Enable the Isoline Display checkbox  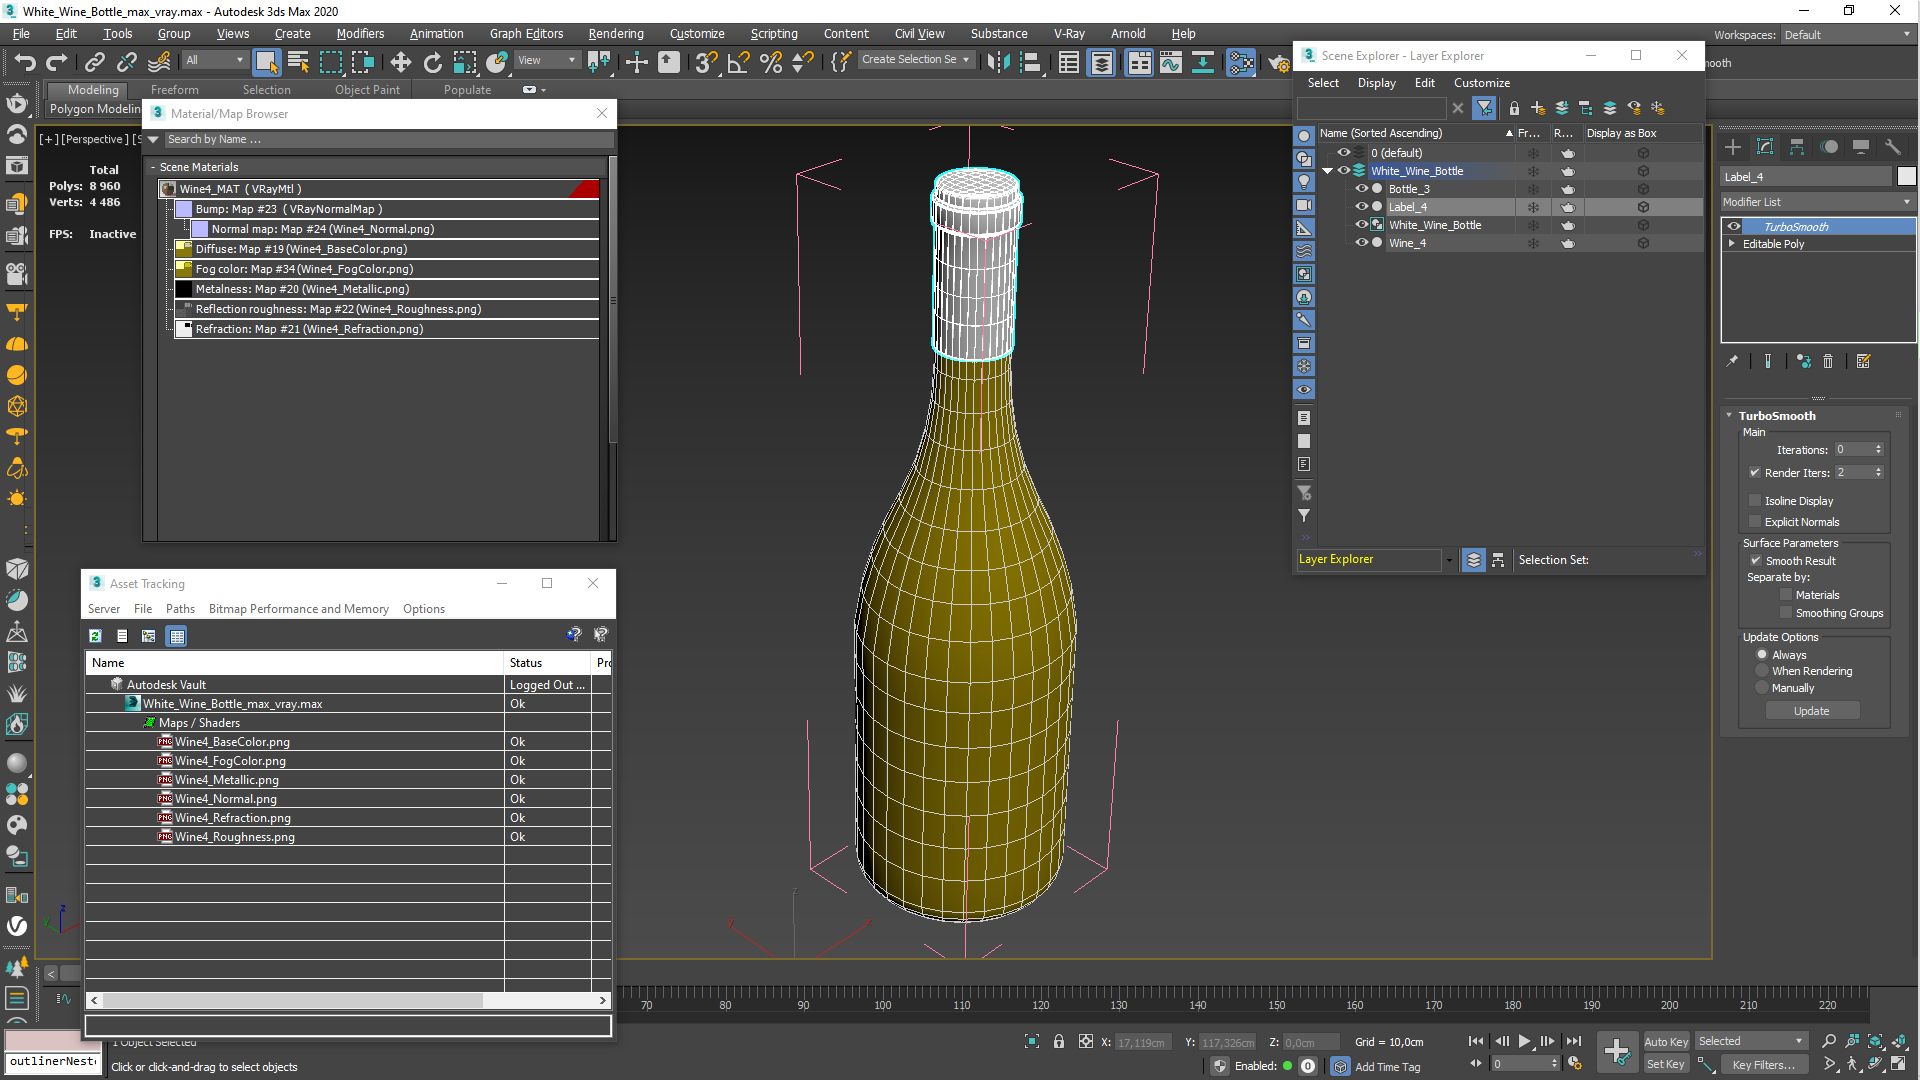pos(1755,501)
